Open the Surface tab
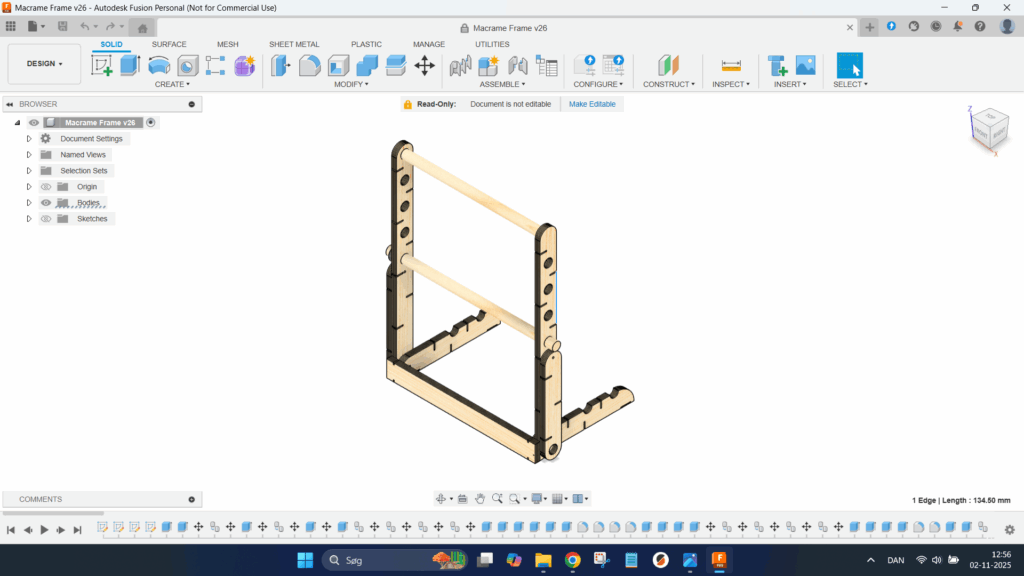 [169, 45]
